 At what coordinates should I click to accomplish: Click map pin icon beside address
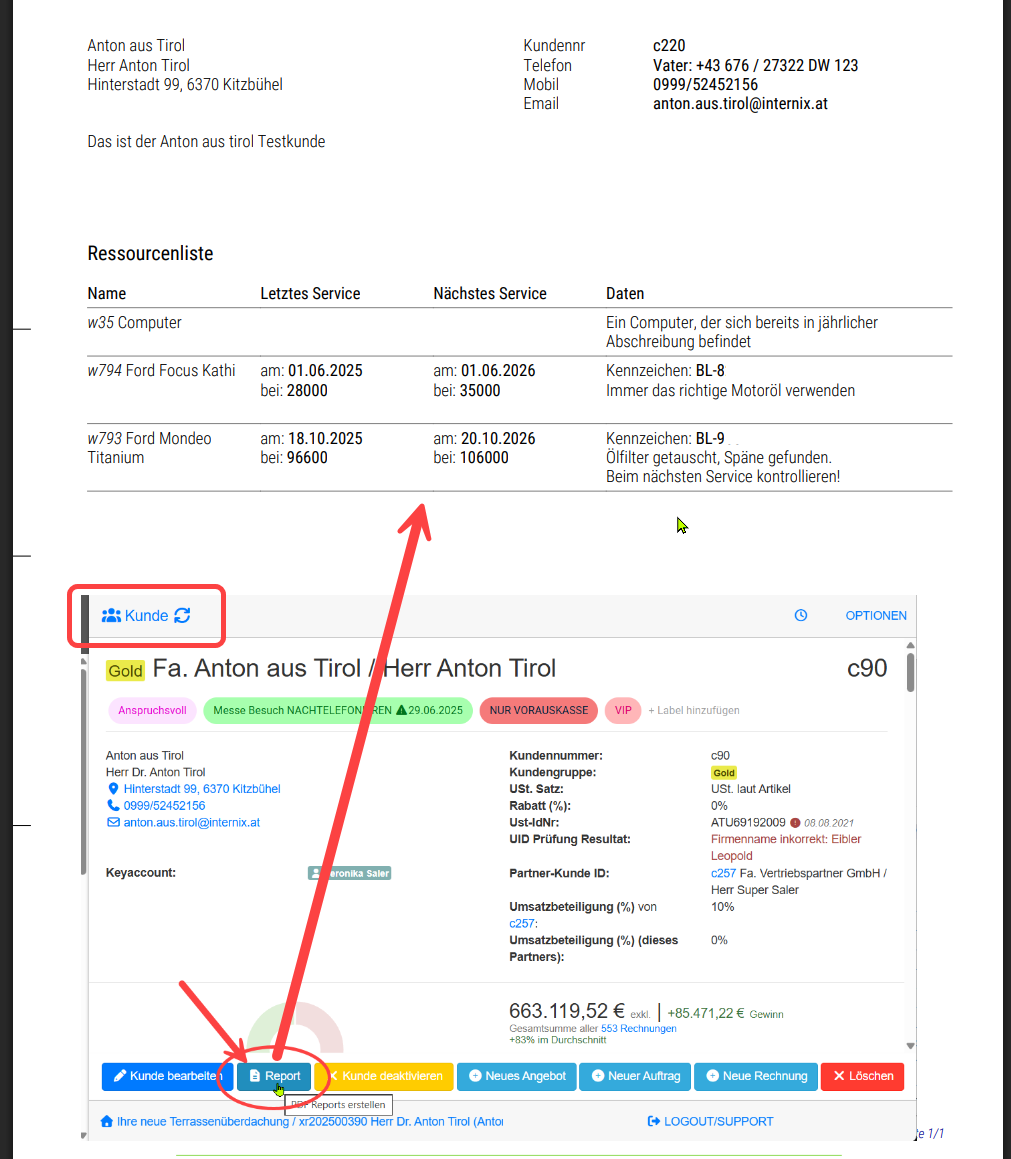point(113,789)
